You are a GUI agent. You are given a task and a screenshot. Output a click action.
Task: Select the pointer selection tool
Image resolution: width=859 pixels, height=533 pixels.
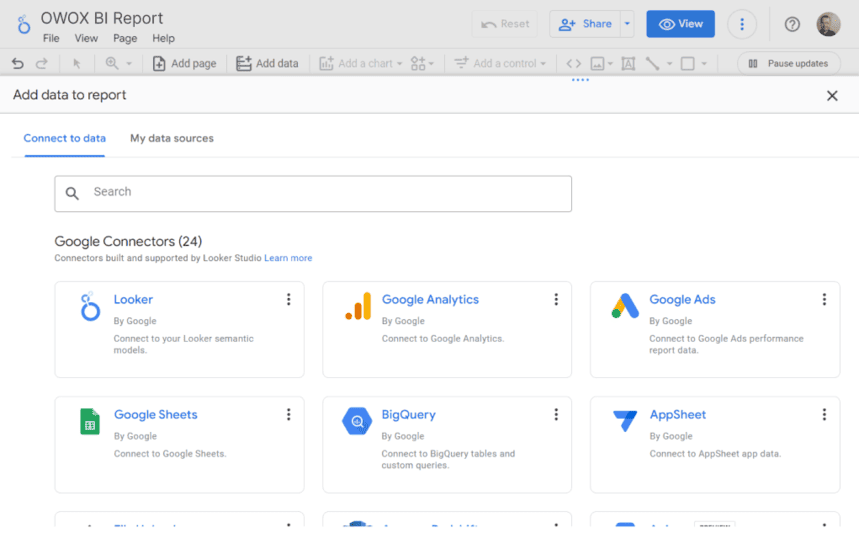click(77, 64)
